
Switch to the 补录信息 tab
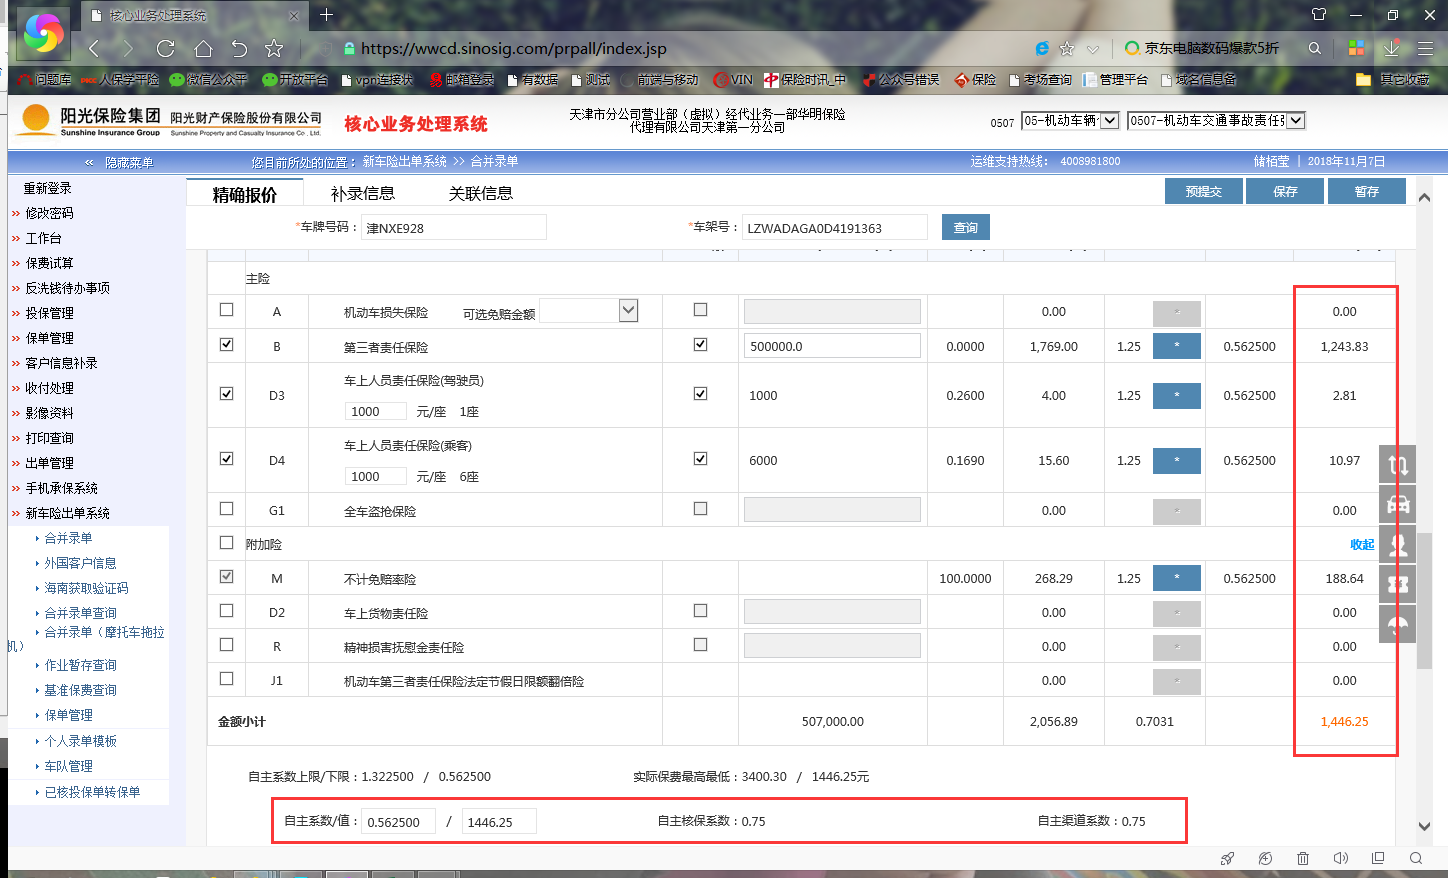pyautogui.click(x=362, y=194)
